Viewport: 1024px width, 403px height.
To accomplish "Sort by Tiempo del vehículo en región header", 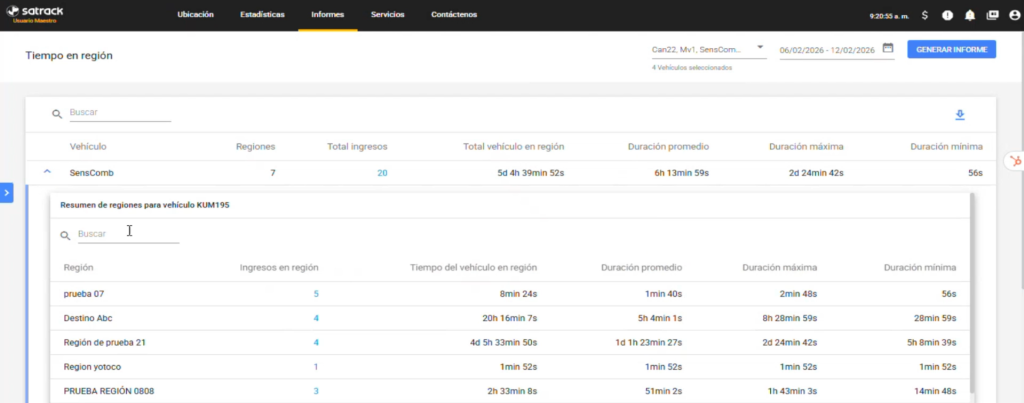I will pos(473,267).
